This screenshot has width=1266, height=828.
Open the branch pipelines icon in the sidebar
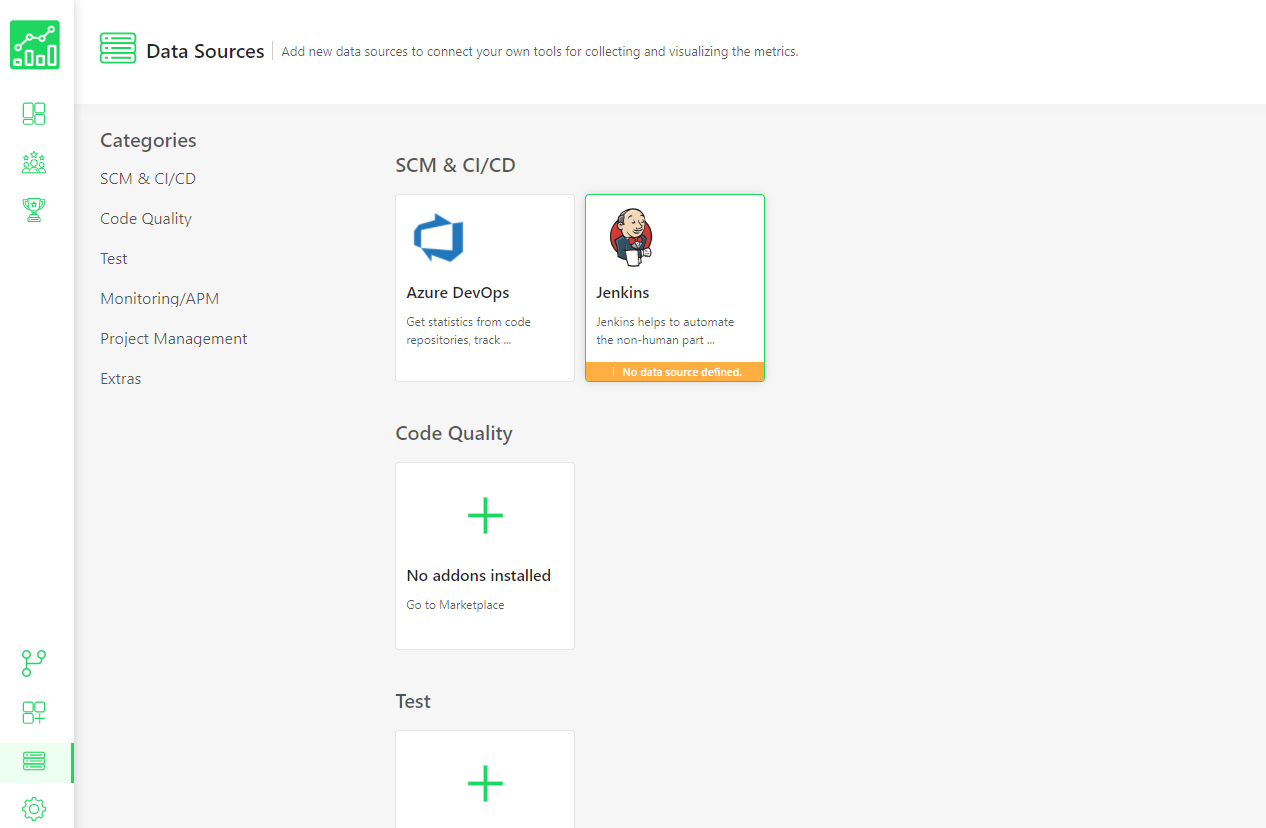[x=34, y=663]
